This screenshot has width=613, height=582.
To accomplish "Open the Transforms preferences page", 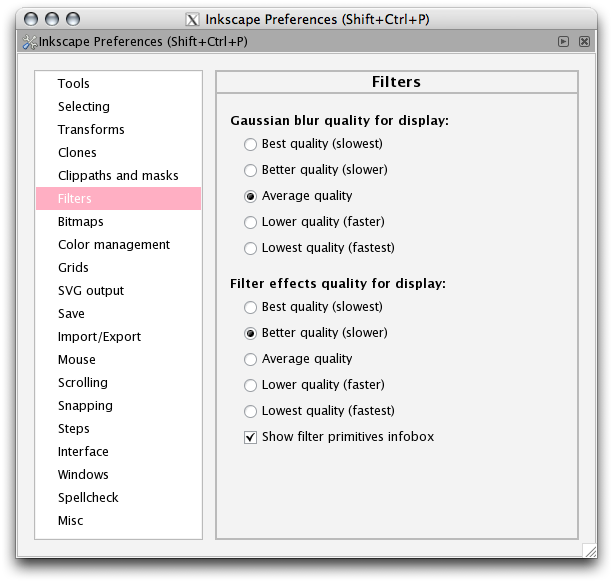I will [118, 129].
